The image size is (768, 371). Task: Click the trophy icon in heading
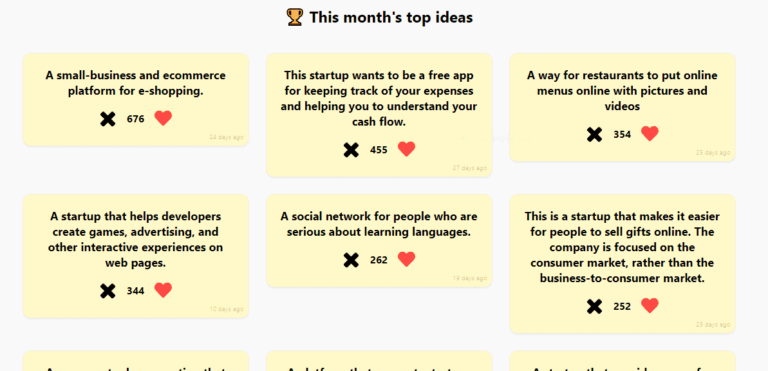tap(295, 18)
